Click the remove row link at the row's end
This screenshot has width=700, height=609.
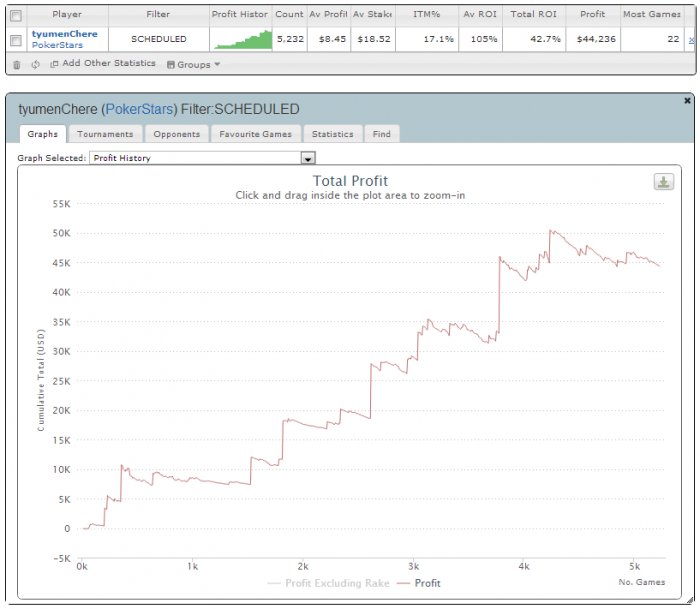(x=691, y=40)
